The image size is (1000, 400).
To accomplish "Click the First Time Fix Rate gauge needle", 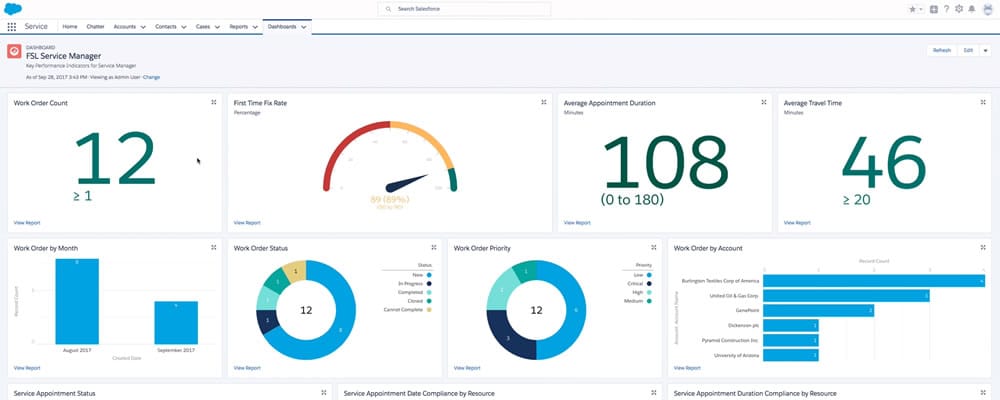I will tap(408, 183).
